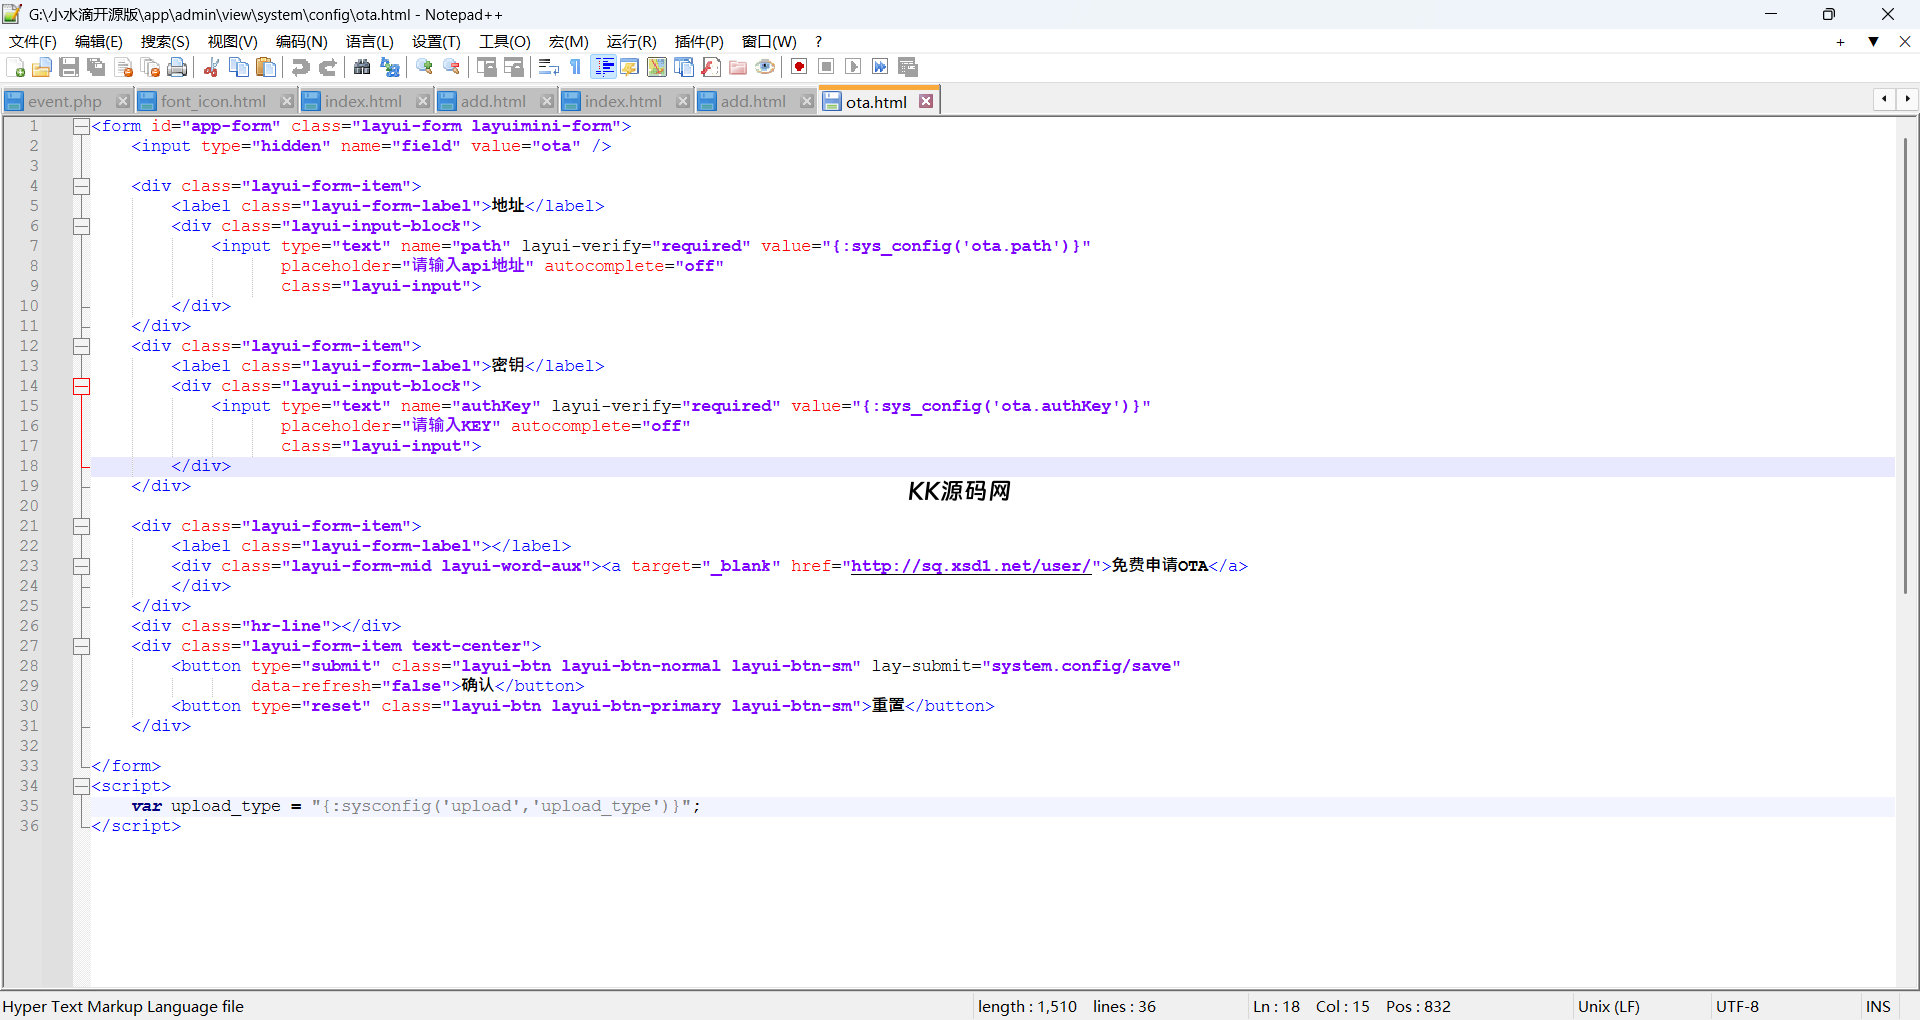Collapse the script block at line 34
The height and width of the screenshot is (1020, 1920).
pyautogui.click(x=81, y=786)
